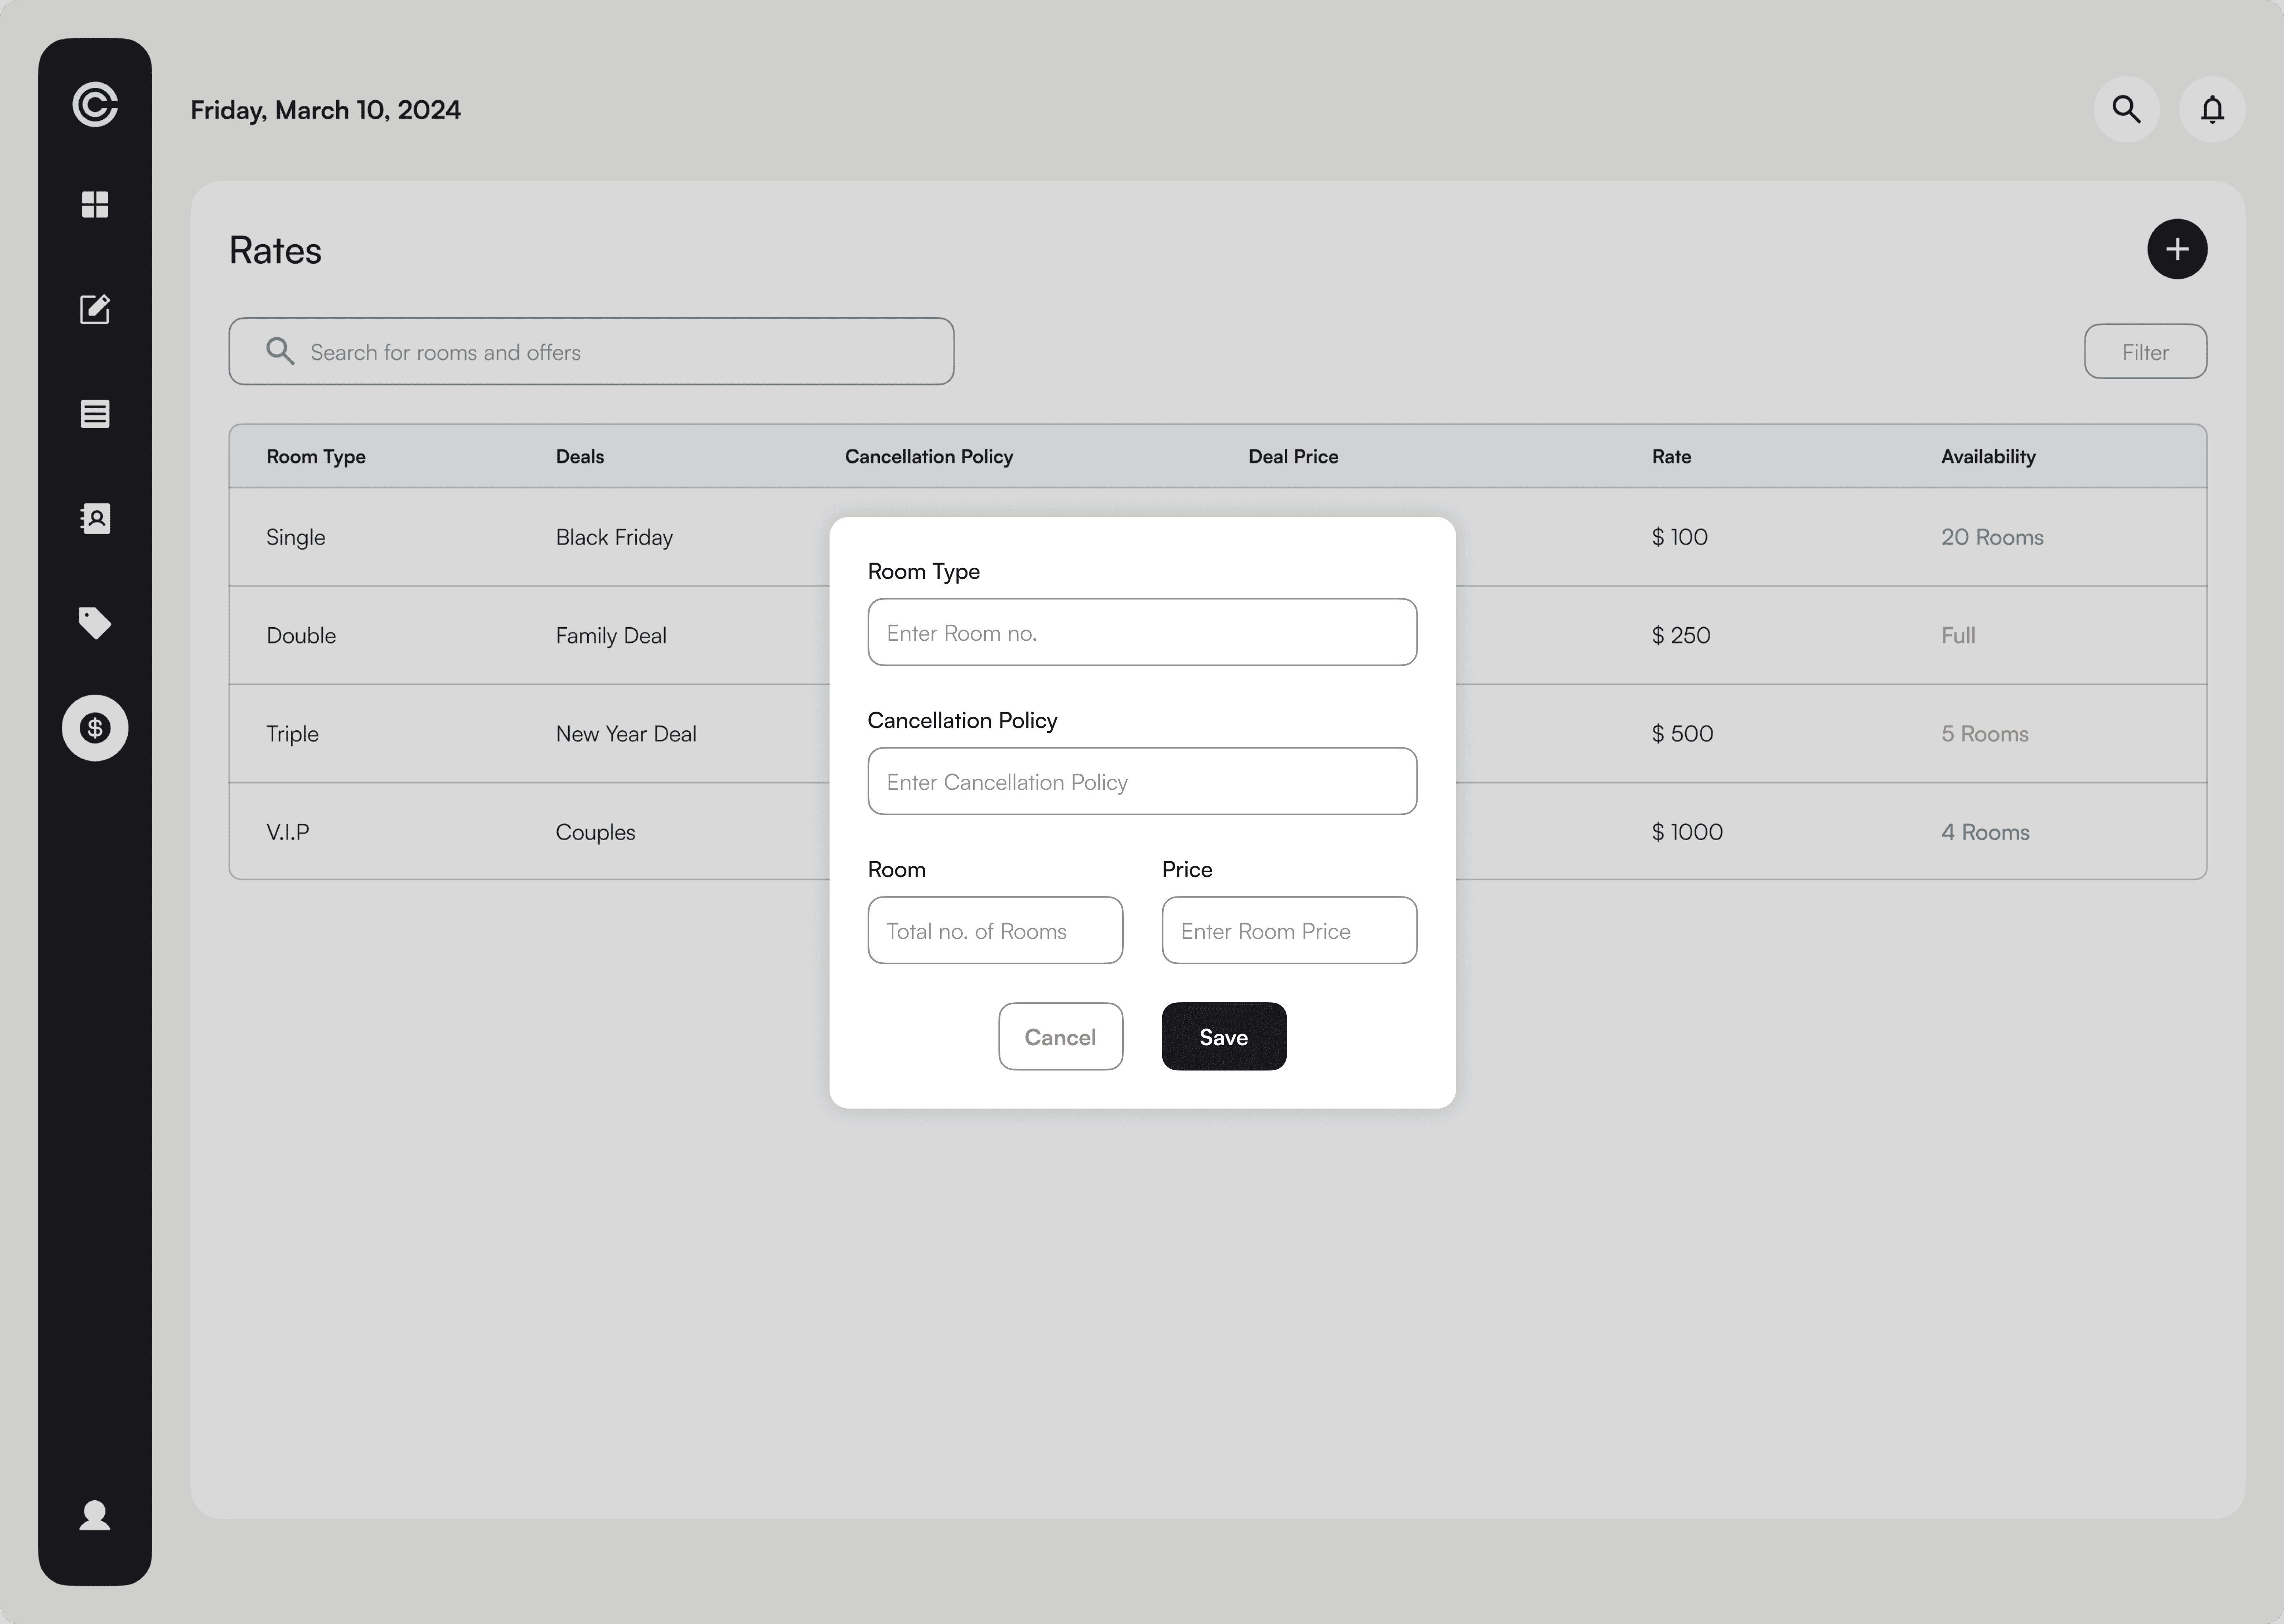Click the Enter Room Price field
Image resolution: width=2284 pixels, height=1624 pixels.
coord(1289,931)
